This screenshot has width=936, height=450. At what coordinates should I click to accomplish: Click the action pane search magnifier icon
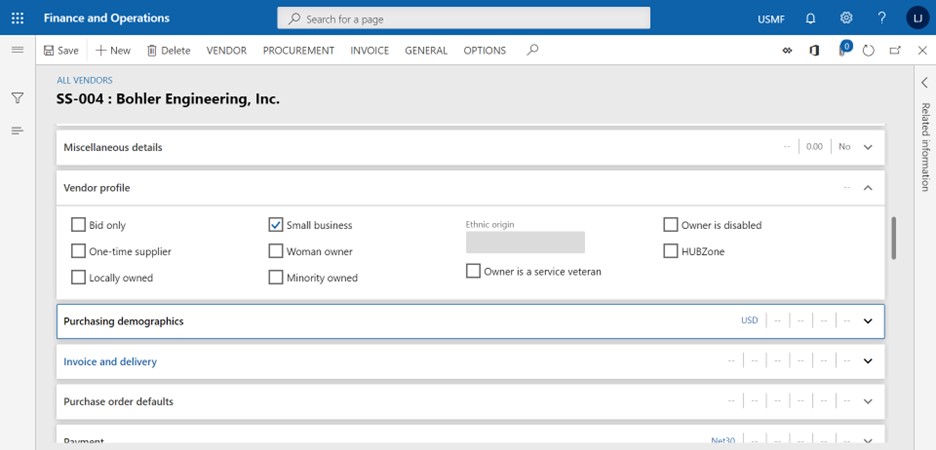click(532, 50)
